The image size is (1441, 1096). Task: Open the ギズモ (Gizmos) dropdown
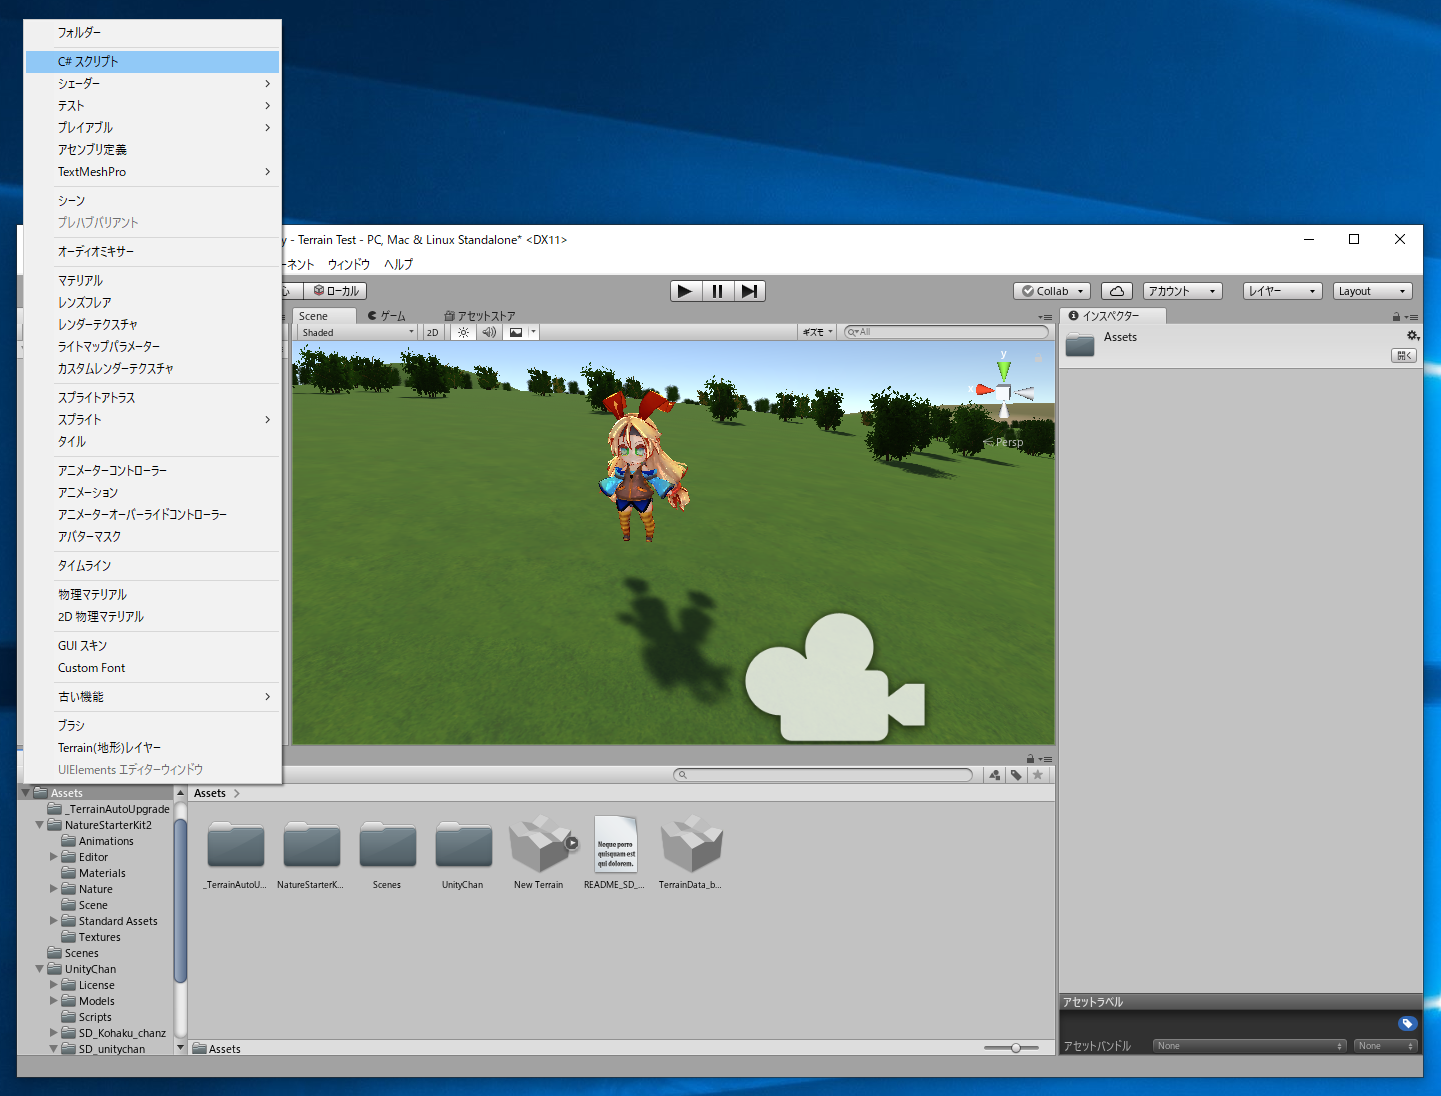(817, 332)
